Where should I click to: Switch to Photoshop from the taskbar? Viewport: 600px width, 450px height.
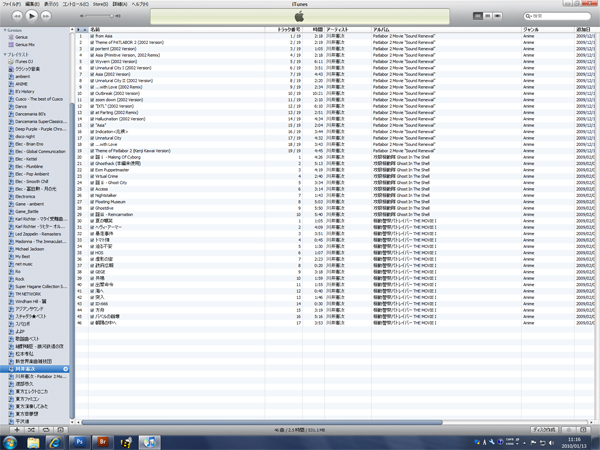coord(80,443)
